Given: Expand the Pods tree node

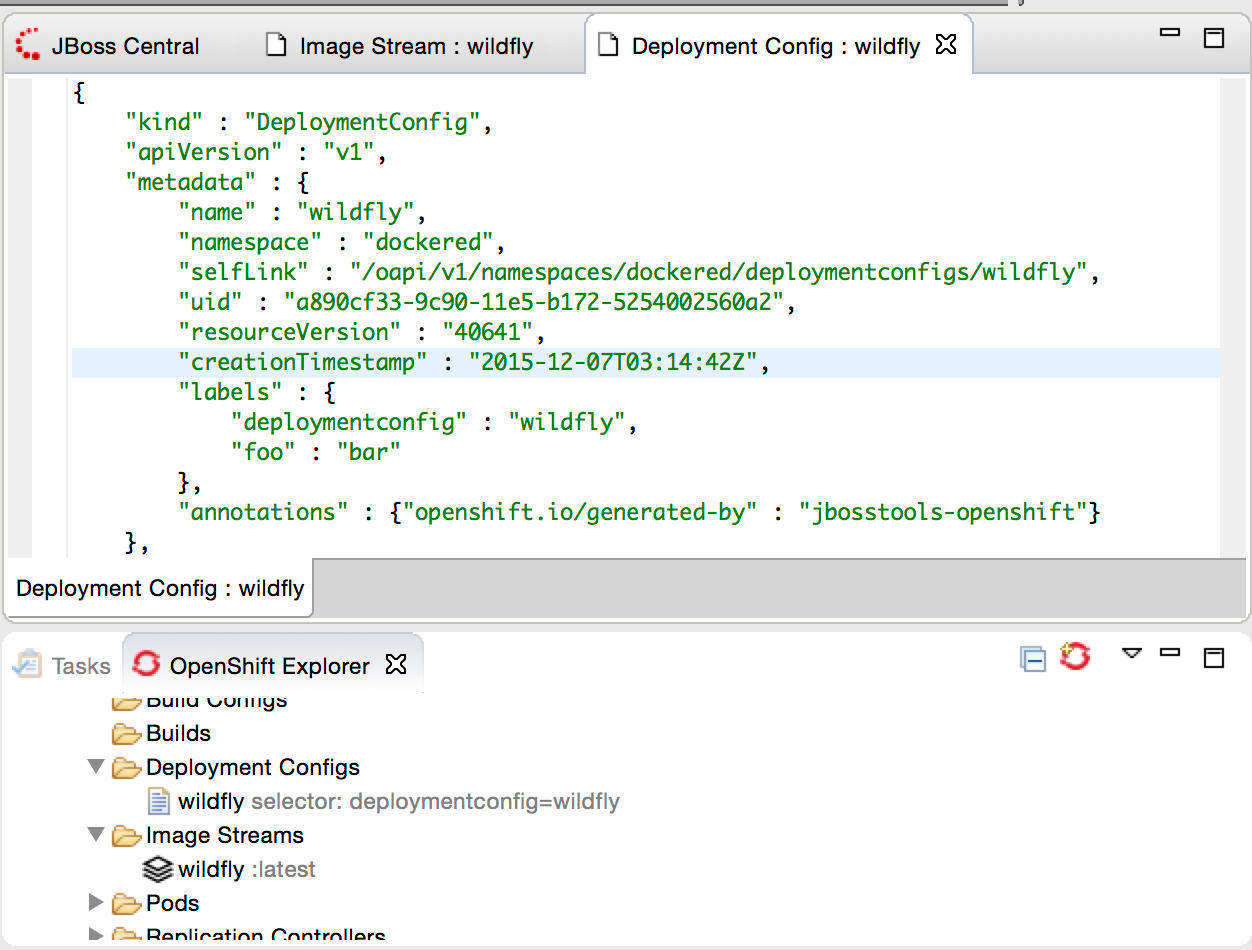Looking at the screenshot, I should click(96, 903).
